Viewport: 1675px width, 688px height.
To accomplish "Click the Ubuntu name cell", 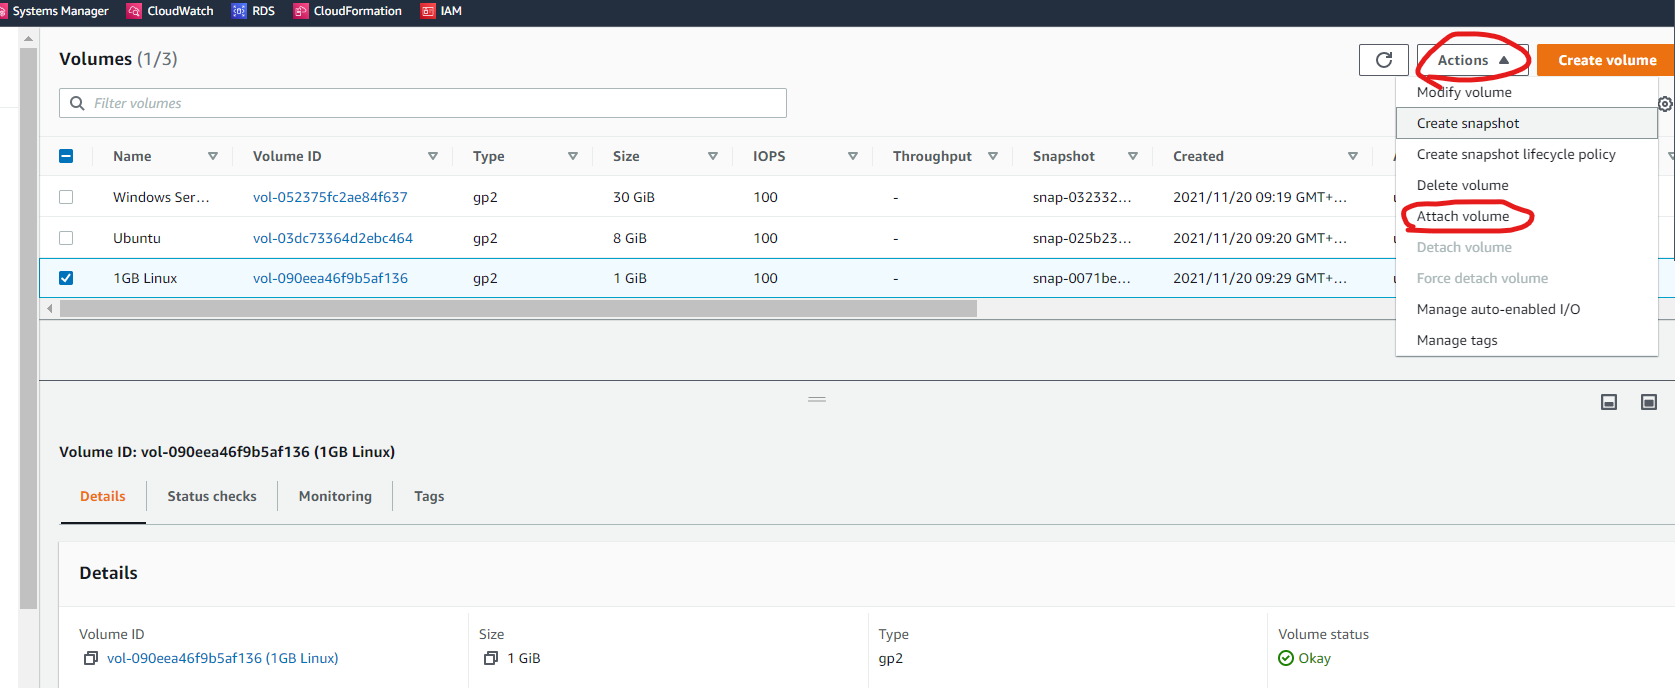I will [137, 238].
